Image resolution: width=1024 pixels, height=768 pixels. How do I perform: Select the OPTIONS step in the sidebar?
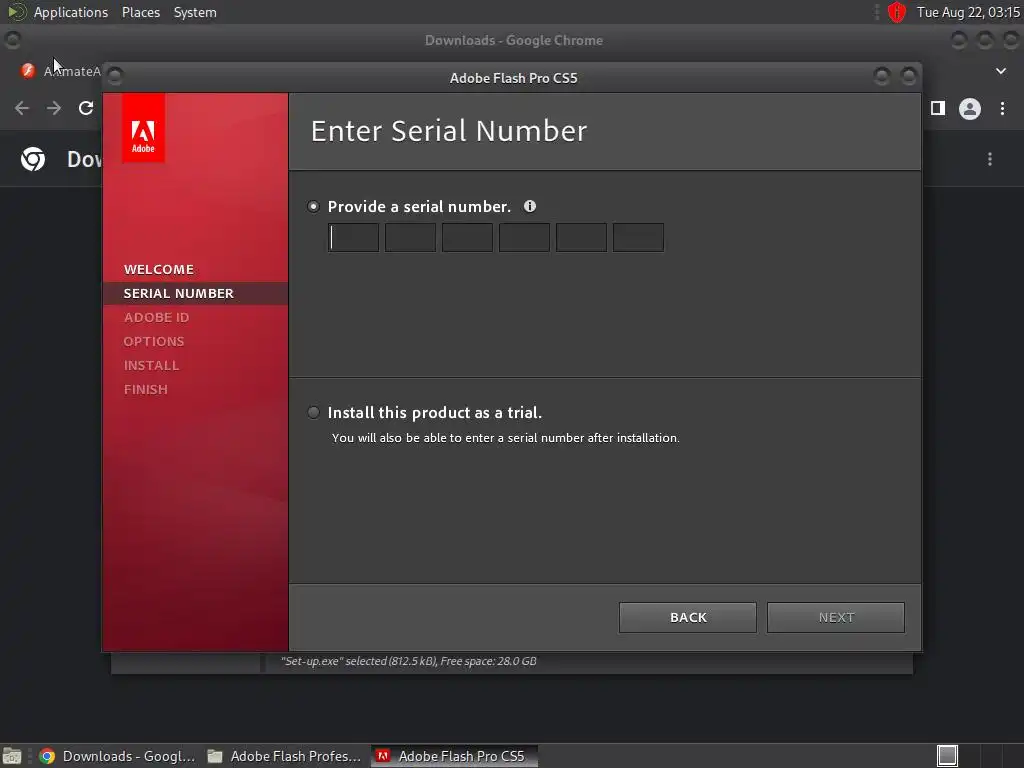click(154, 342)
